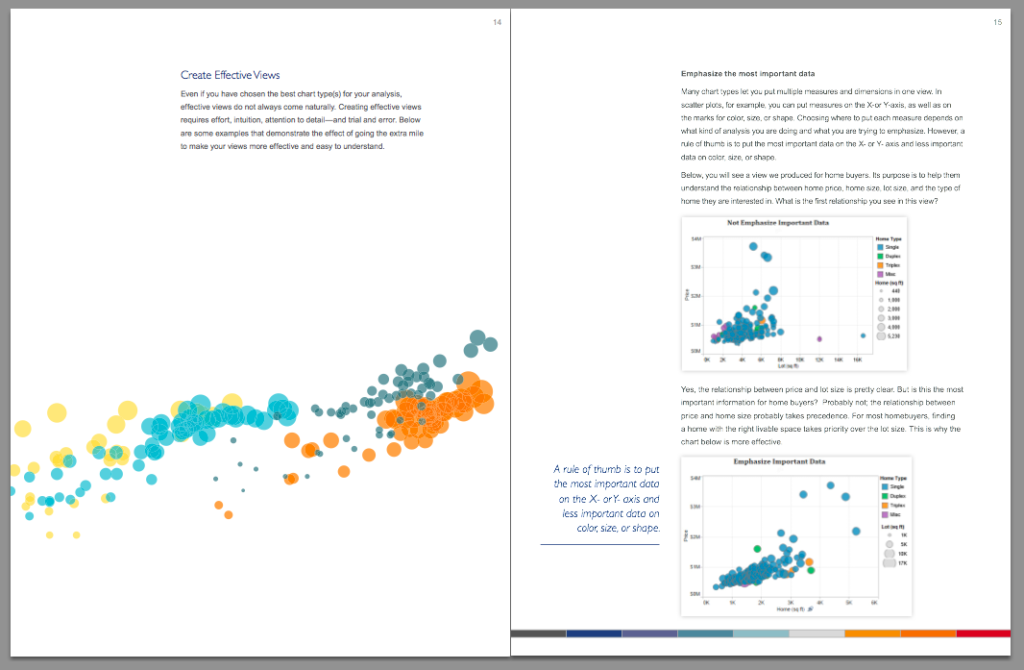The height and width of the screenshot is (670, 1024).
Task: Click the 17K lot size legend circle
Action: pos(889,563)
